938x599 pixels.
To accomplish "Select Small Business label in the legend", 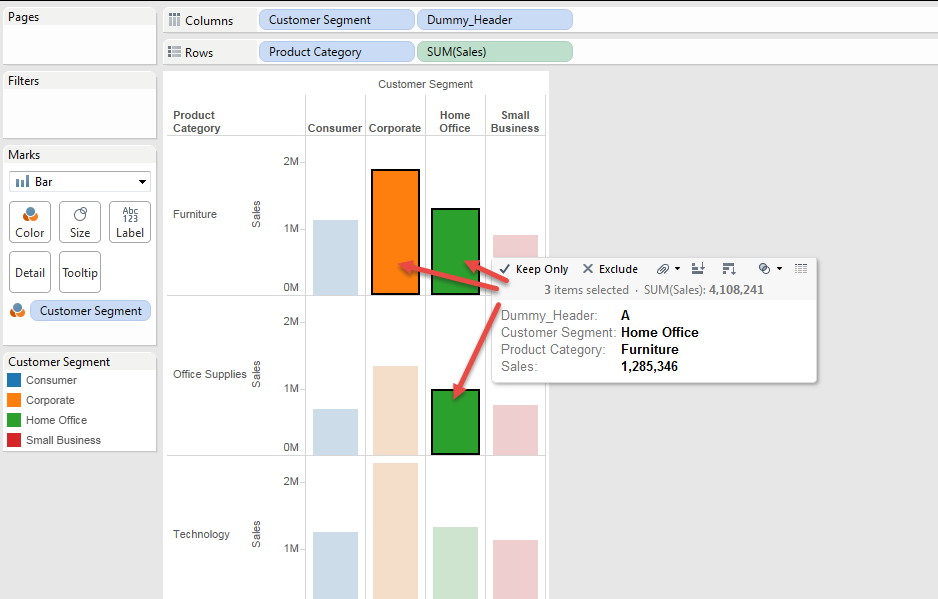I will pyautogui.click(x=63, y=440).
